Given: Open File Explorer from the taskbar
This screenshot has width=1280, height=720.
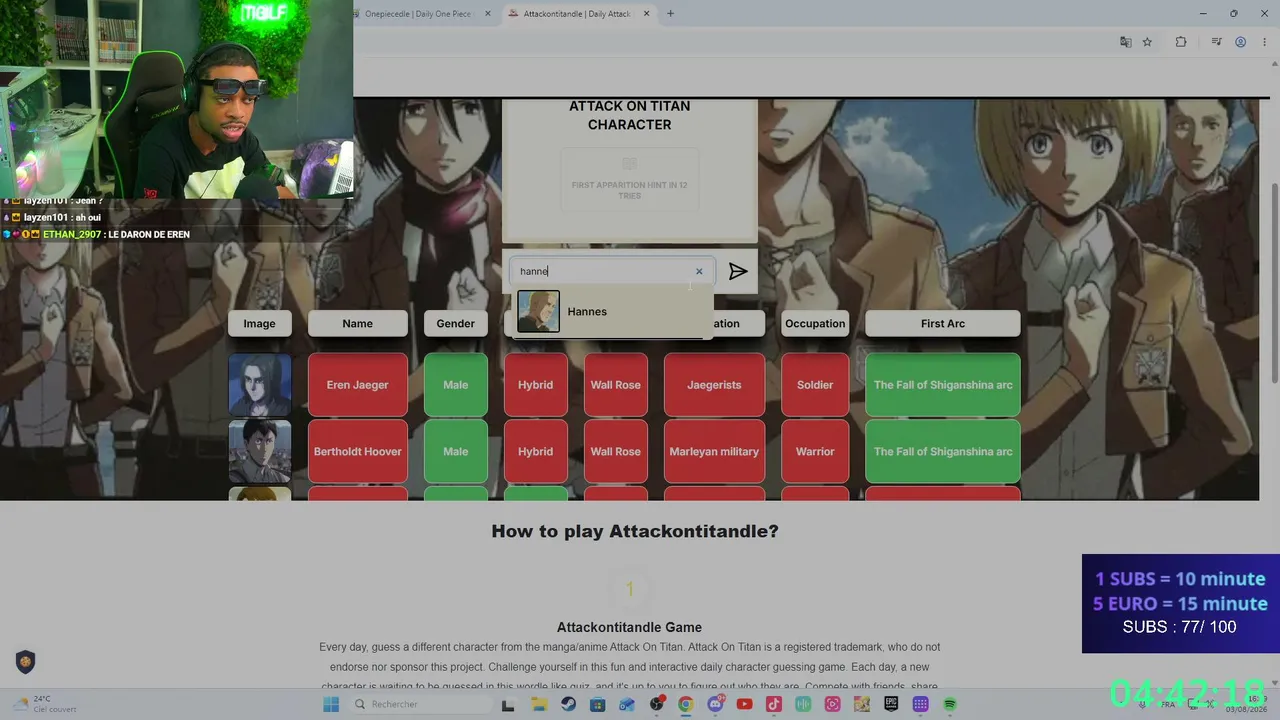Looking at the screenshot, I should 539,705.
